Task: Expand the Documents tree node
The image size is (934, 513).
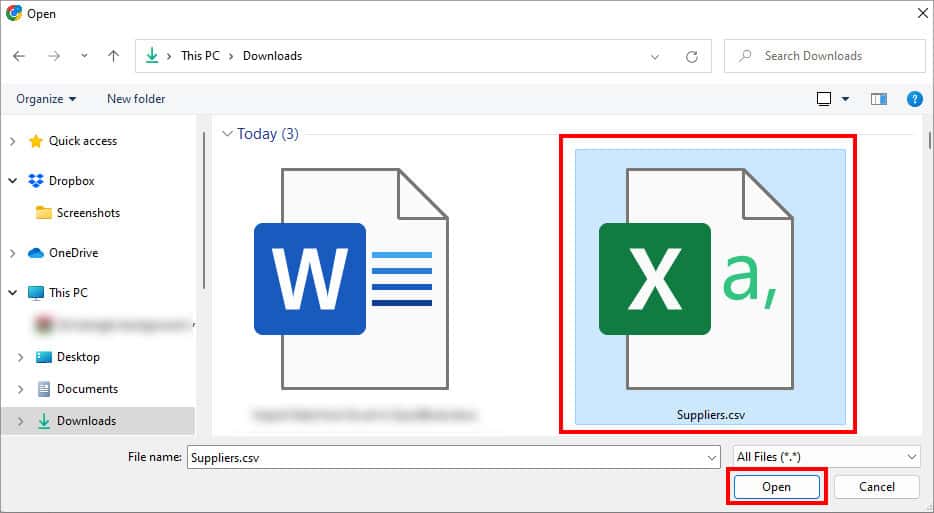Action: (20, 389)
